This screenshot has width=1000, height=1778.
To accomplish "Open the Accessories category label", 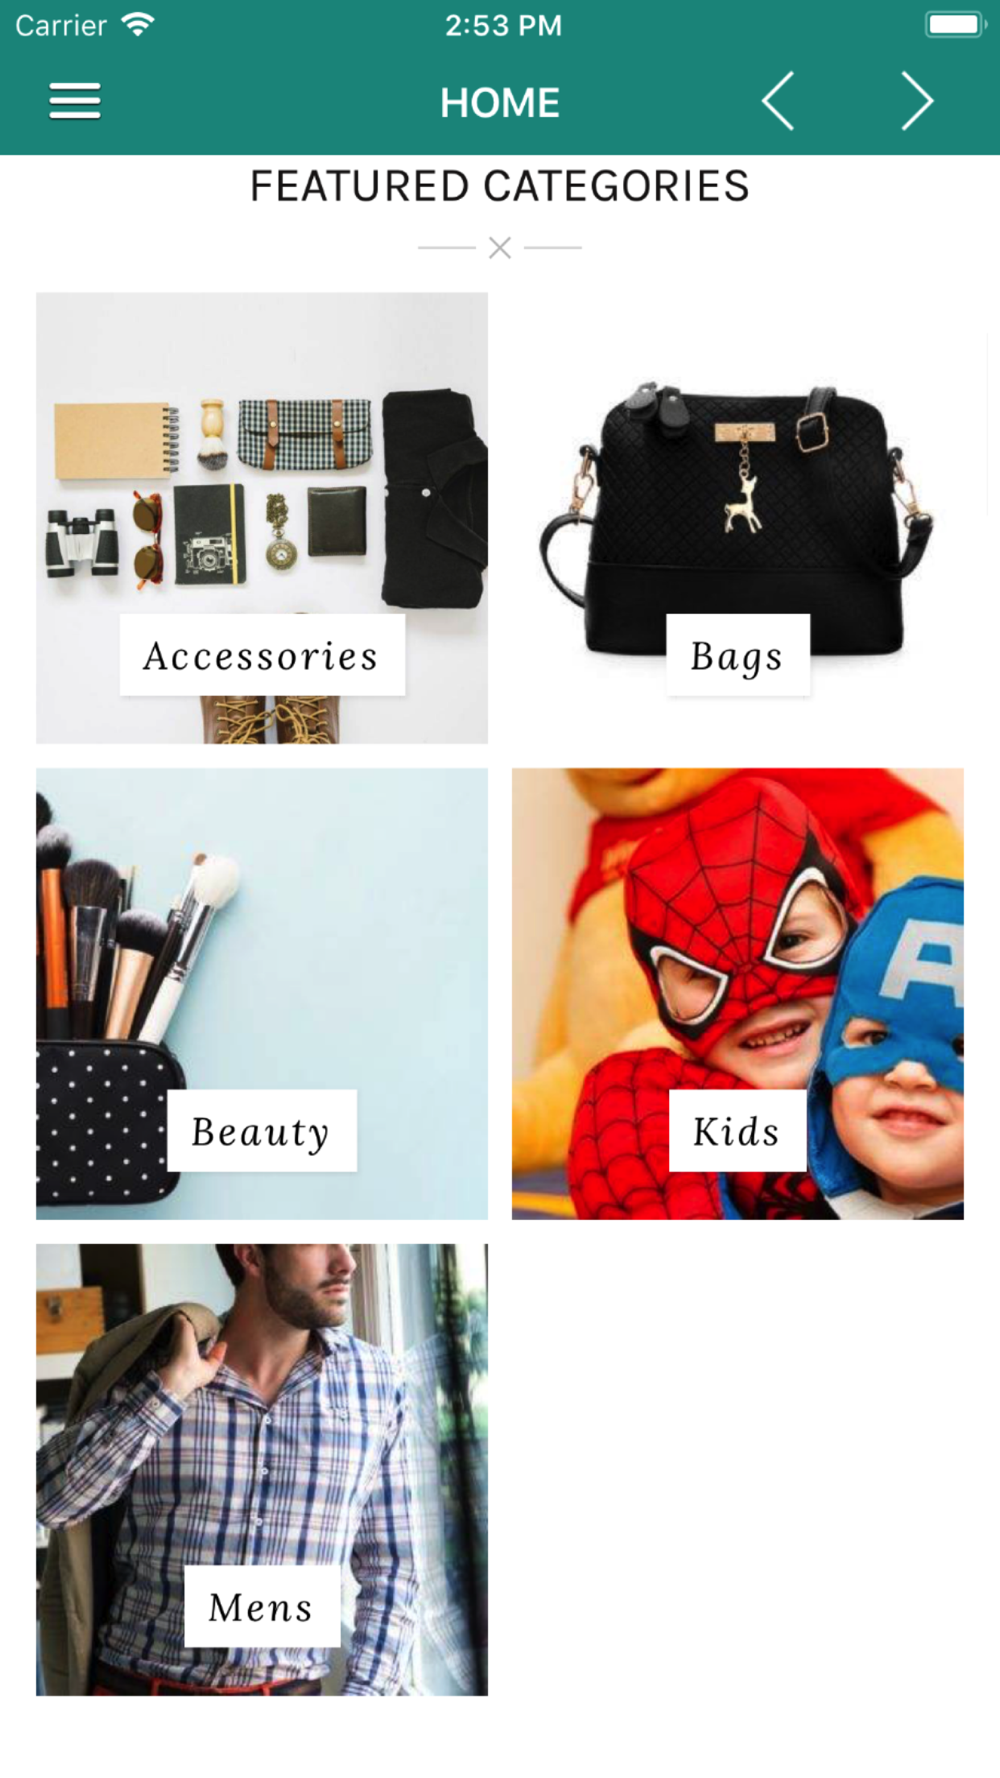I will tap(262, 655).
